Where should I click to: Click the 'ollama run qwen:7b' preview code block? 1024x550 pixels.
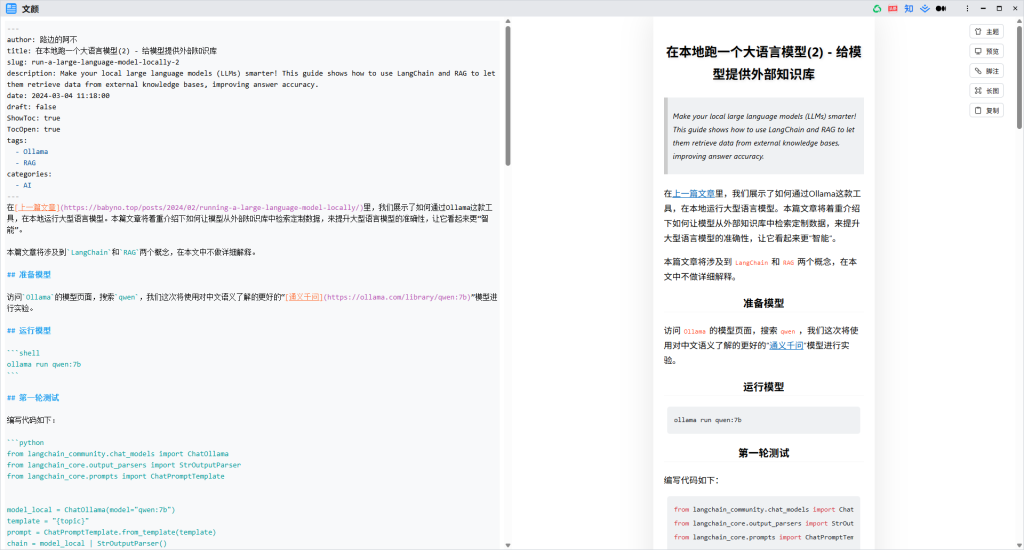[763, 420]
